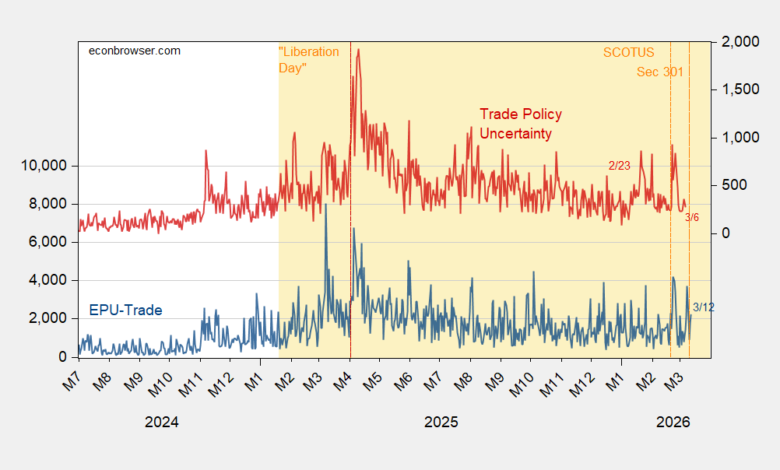Click the 2025 year label
Screen dimensions: 780x470
(440, 422)
